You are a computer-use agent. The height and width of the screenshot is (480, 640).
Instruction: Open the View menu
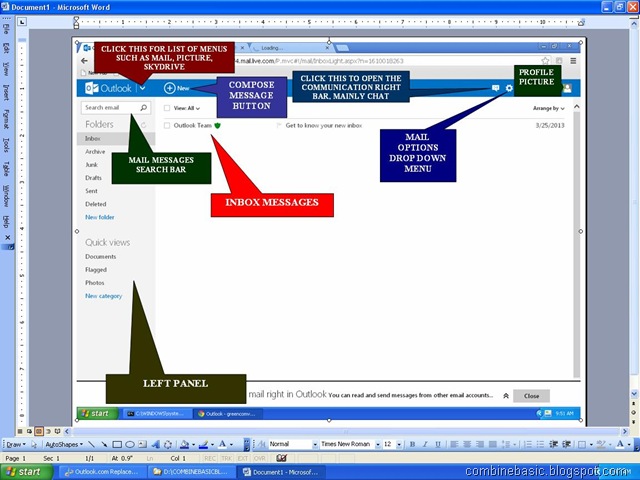(6, 69)
